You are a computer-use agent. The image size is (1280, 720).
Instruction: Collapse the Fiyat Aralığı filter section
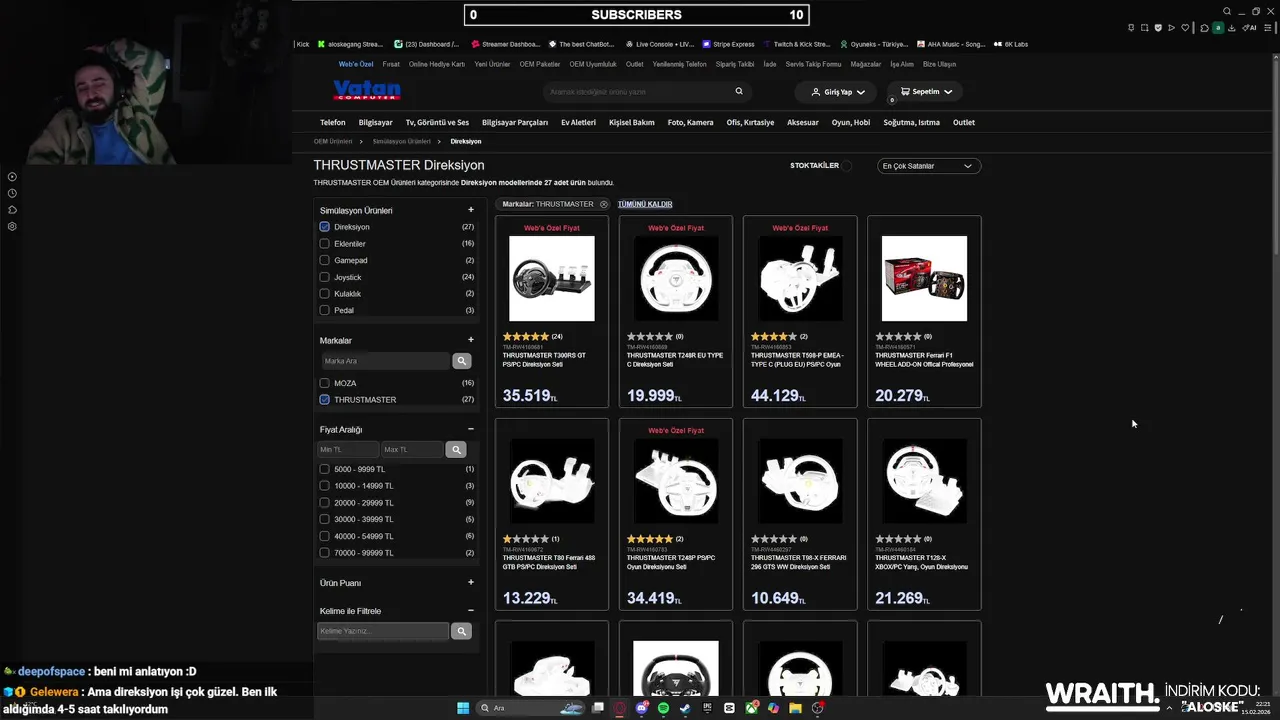470,429
